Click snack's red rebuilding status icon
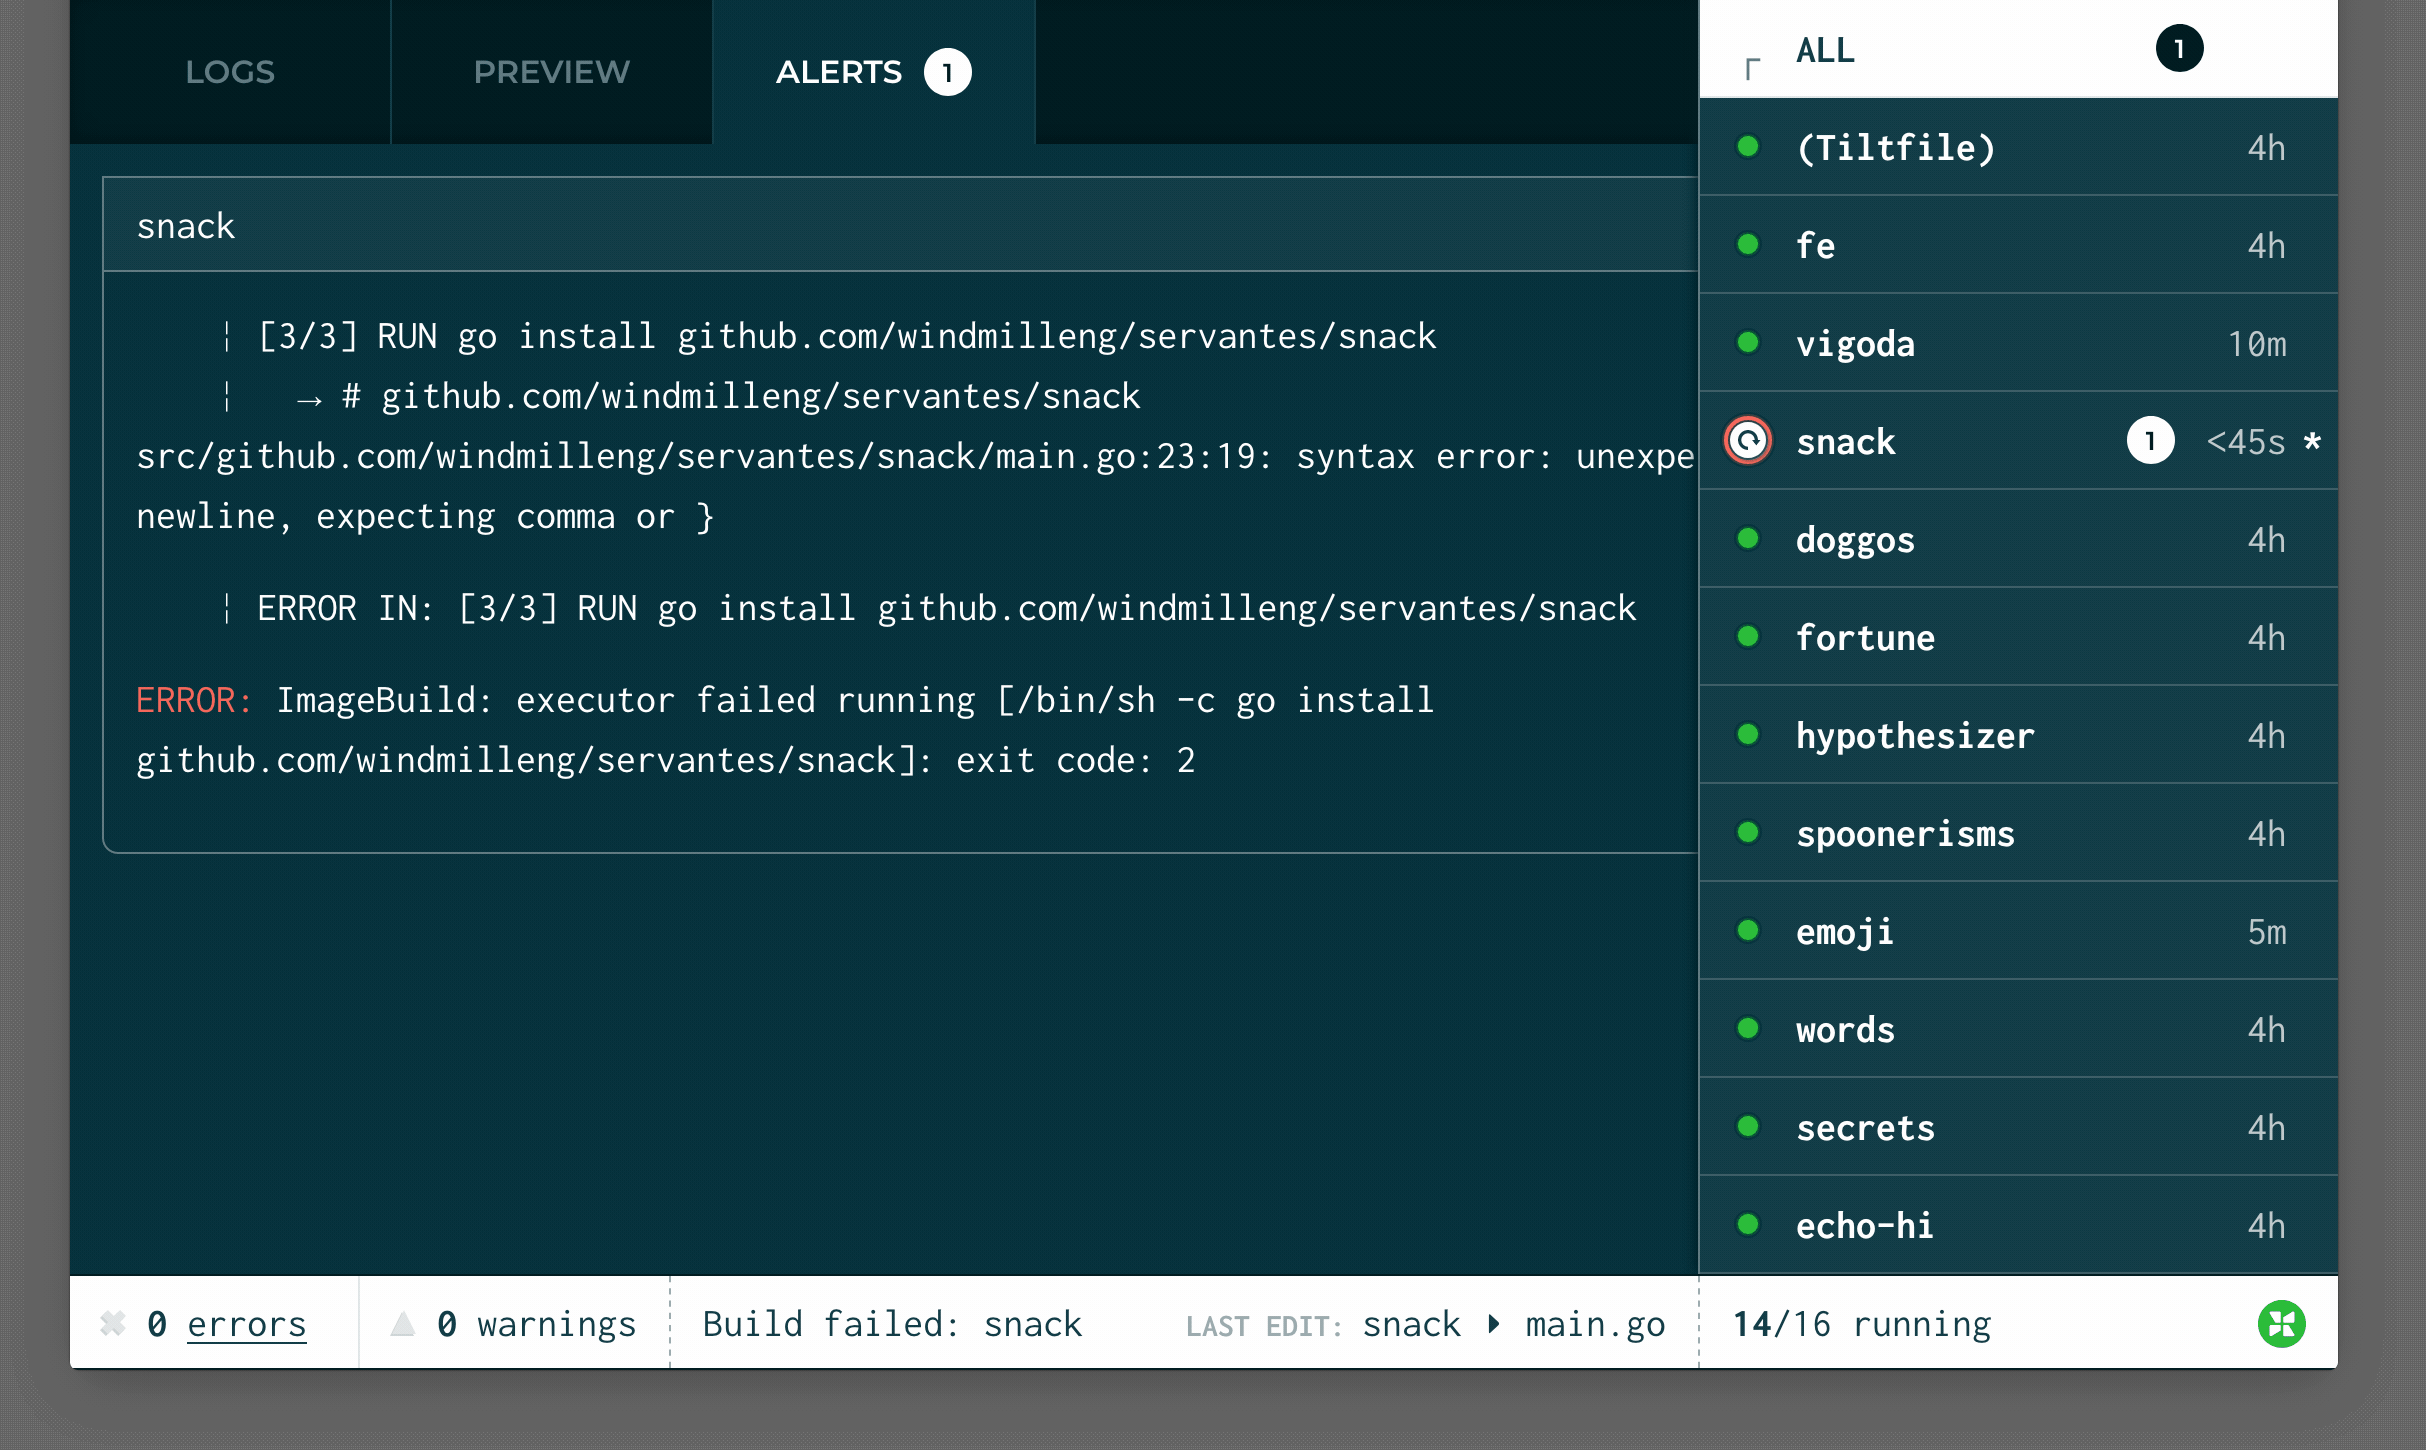Screen dimensions: 2426x1450 pos(1748,441)
